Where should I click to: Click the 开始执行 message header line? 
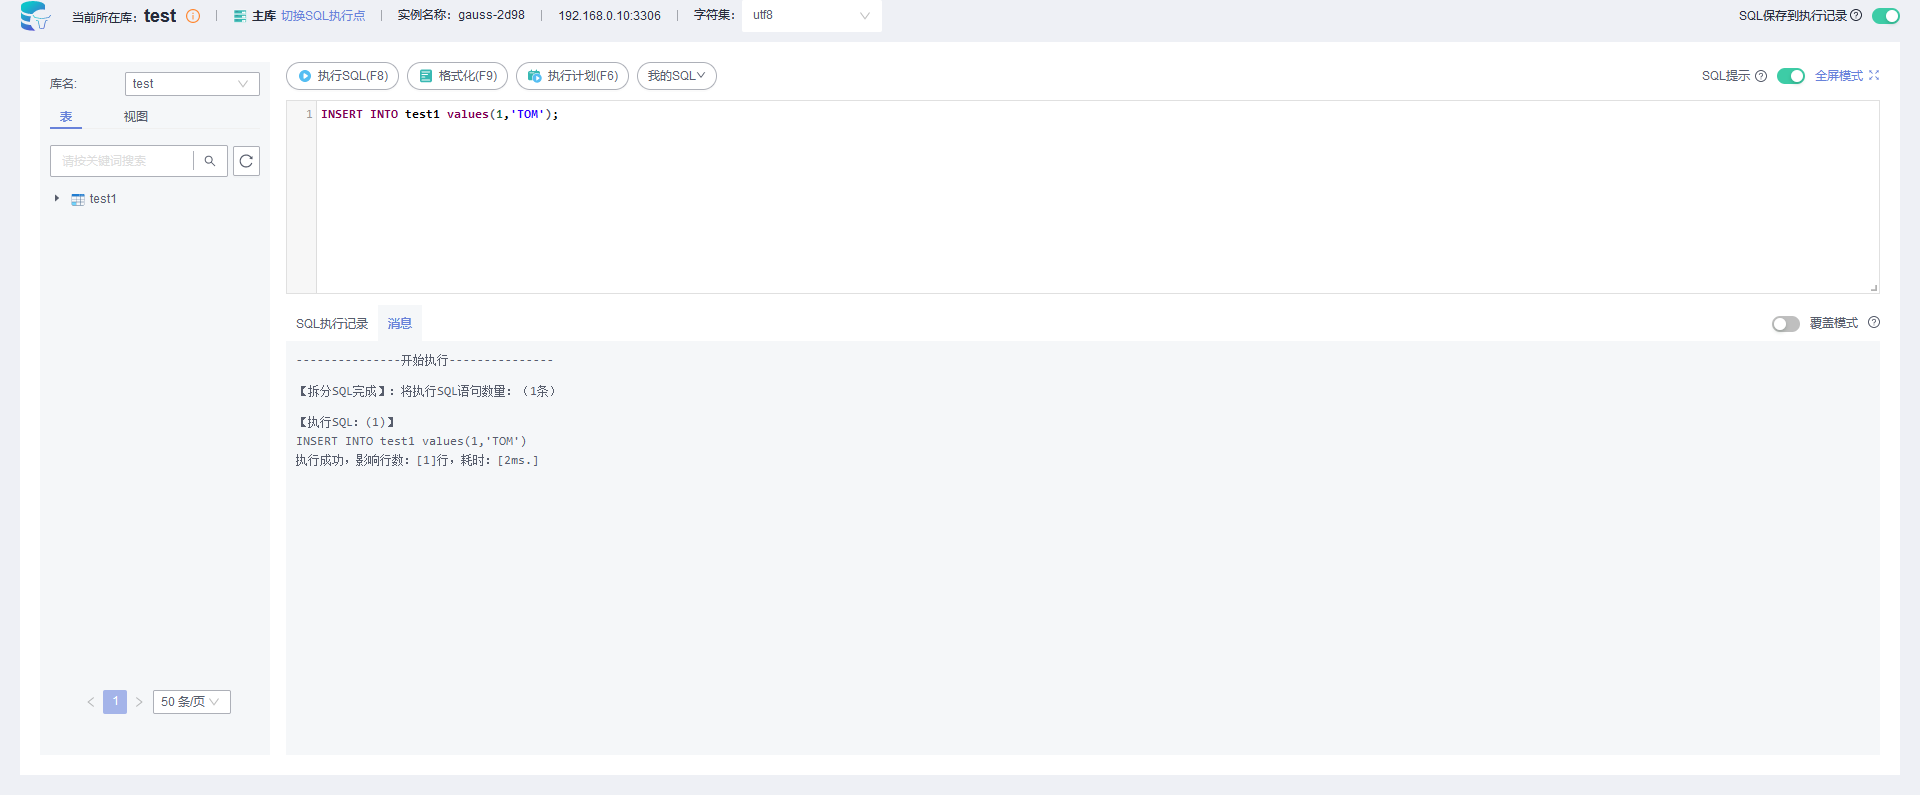click(x=425, y=360)
